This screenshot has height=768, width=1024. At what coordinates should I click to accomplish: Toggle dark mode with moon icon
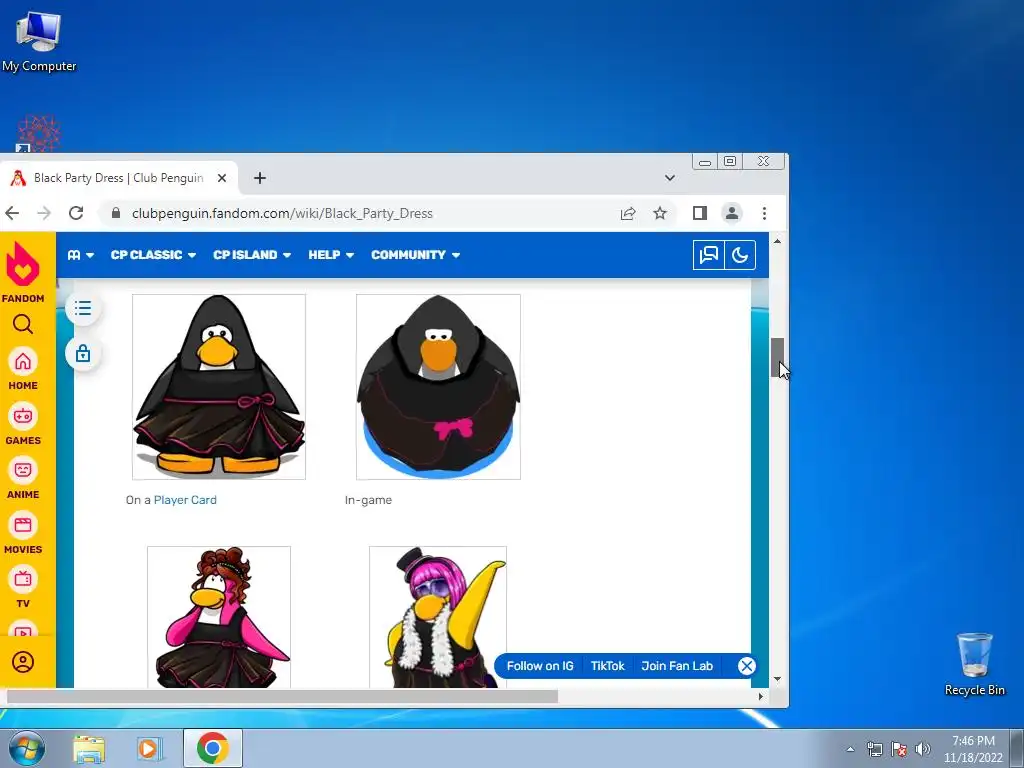tap(740, 255)
